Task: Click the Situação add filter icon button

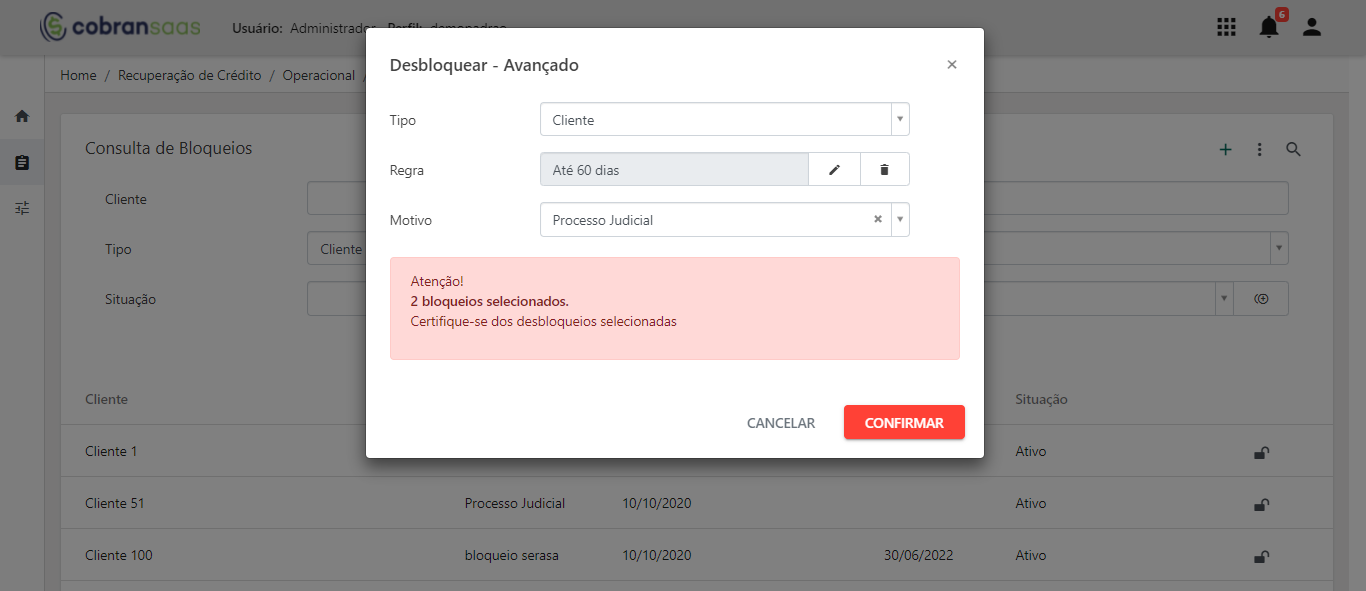Action: pos(1261,299)
